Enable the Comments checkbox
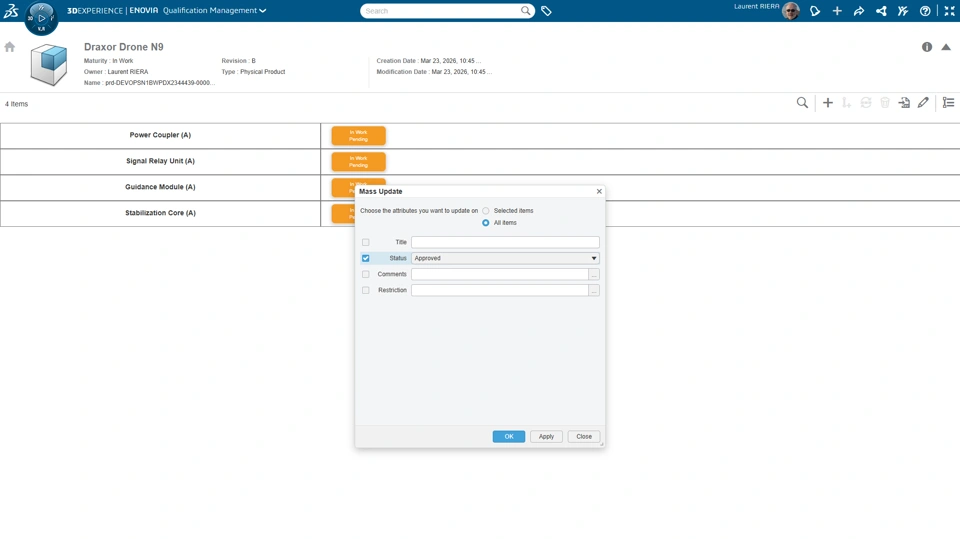960x539 pixels. [x=366, y=274]
